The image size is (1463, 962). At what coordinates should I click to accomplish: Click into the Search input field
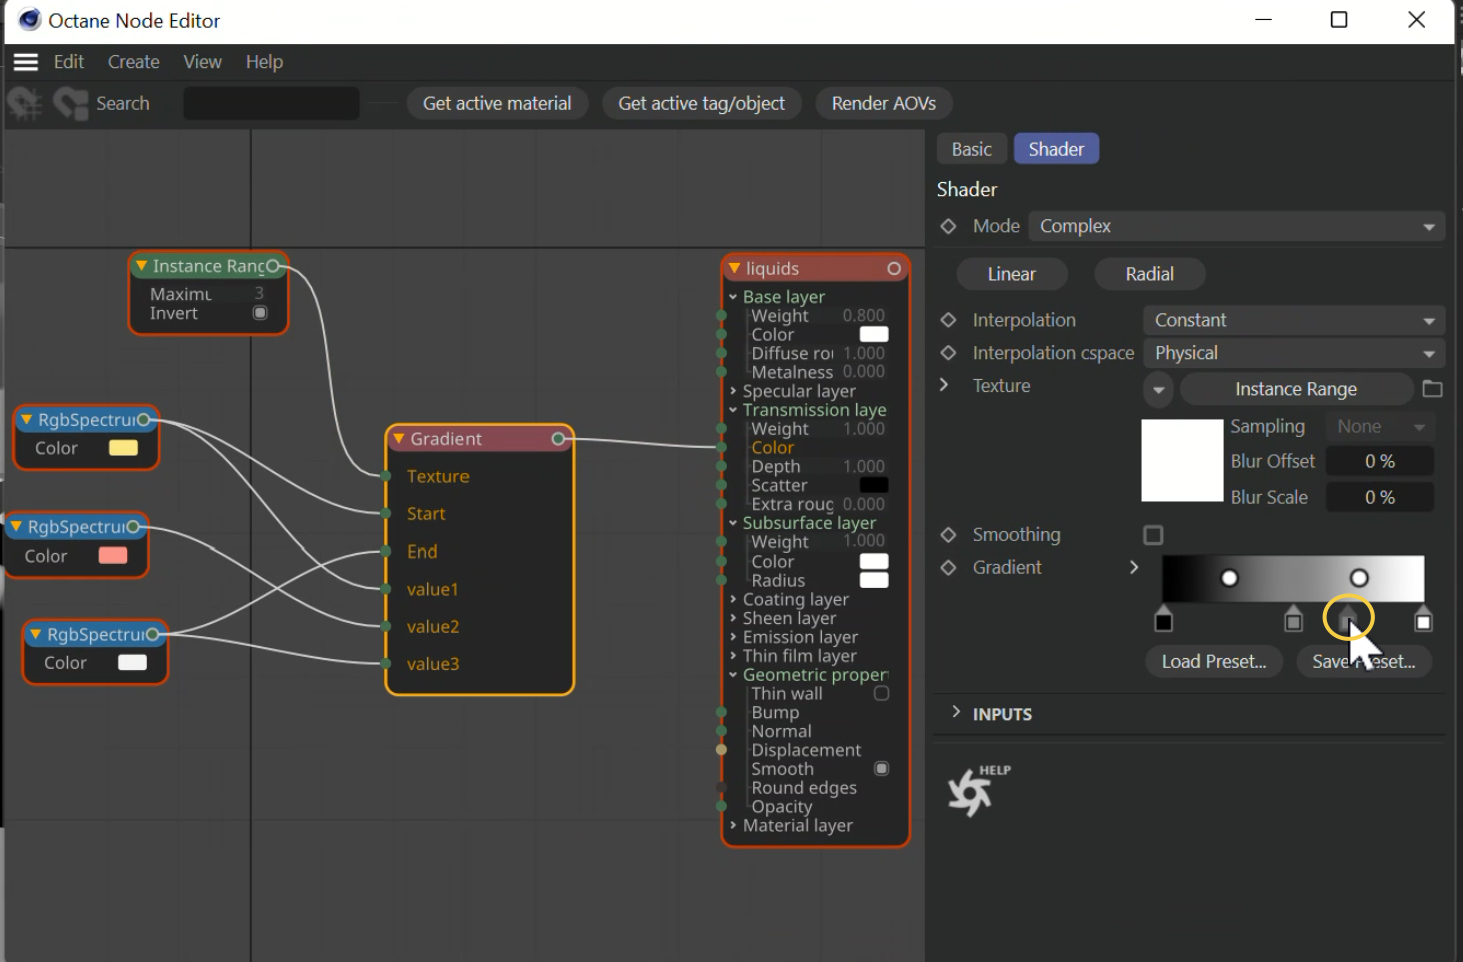pyautogui.click(x=271, y=103)
